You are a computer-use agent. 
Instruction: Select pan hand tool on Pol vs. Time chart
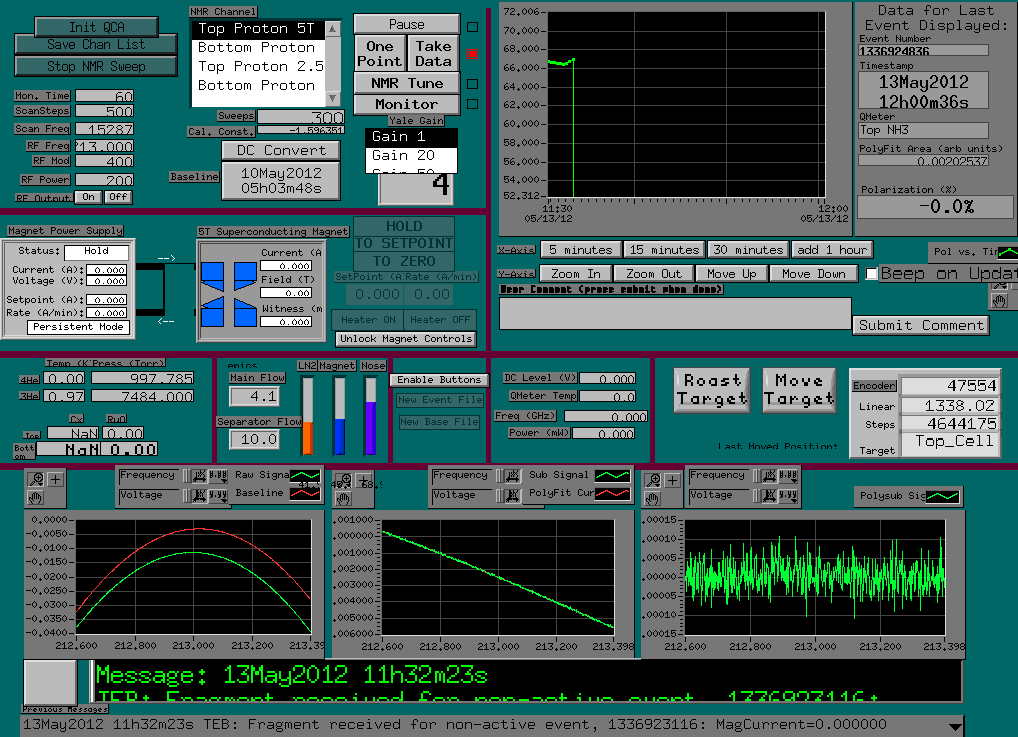pyautogui.click(x=1000, y=301)
